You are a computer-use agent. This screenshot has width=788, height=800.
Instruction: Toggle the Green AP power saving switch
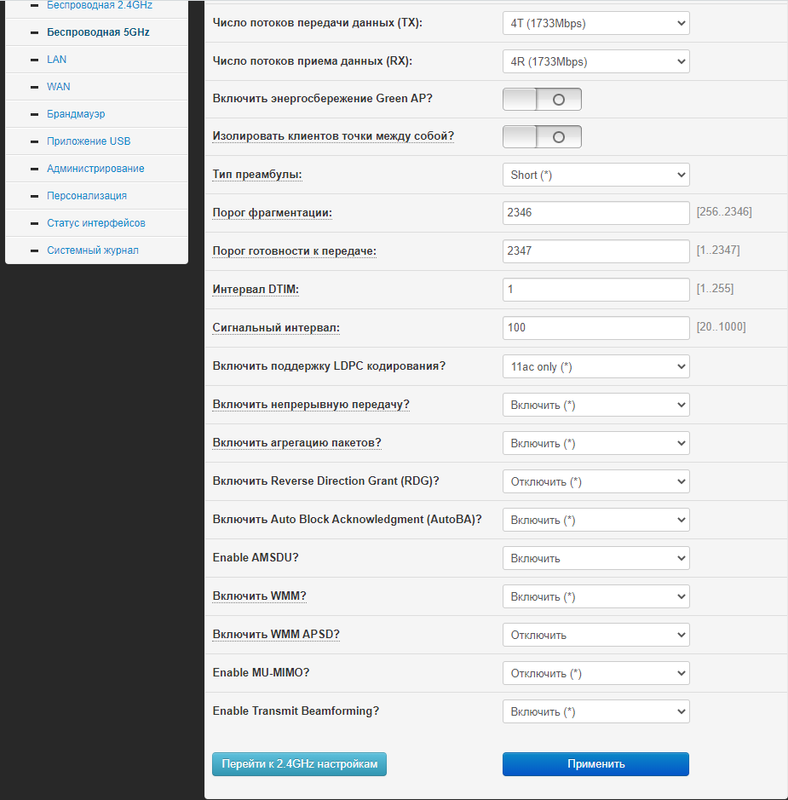click(542, 99)
